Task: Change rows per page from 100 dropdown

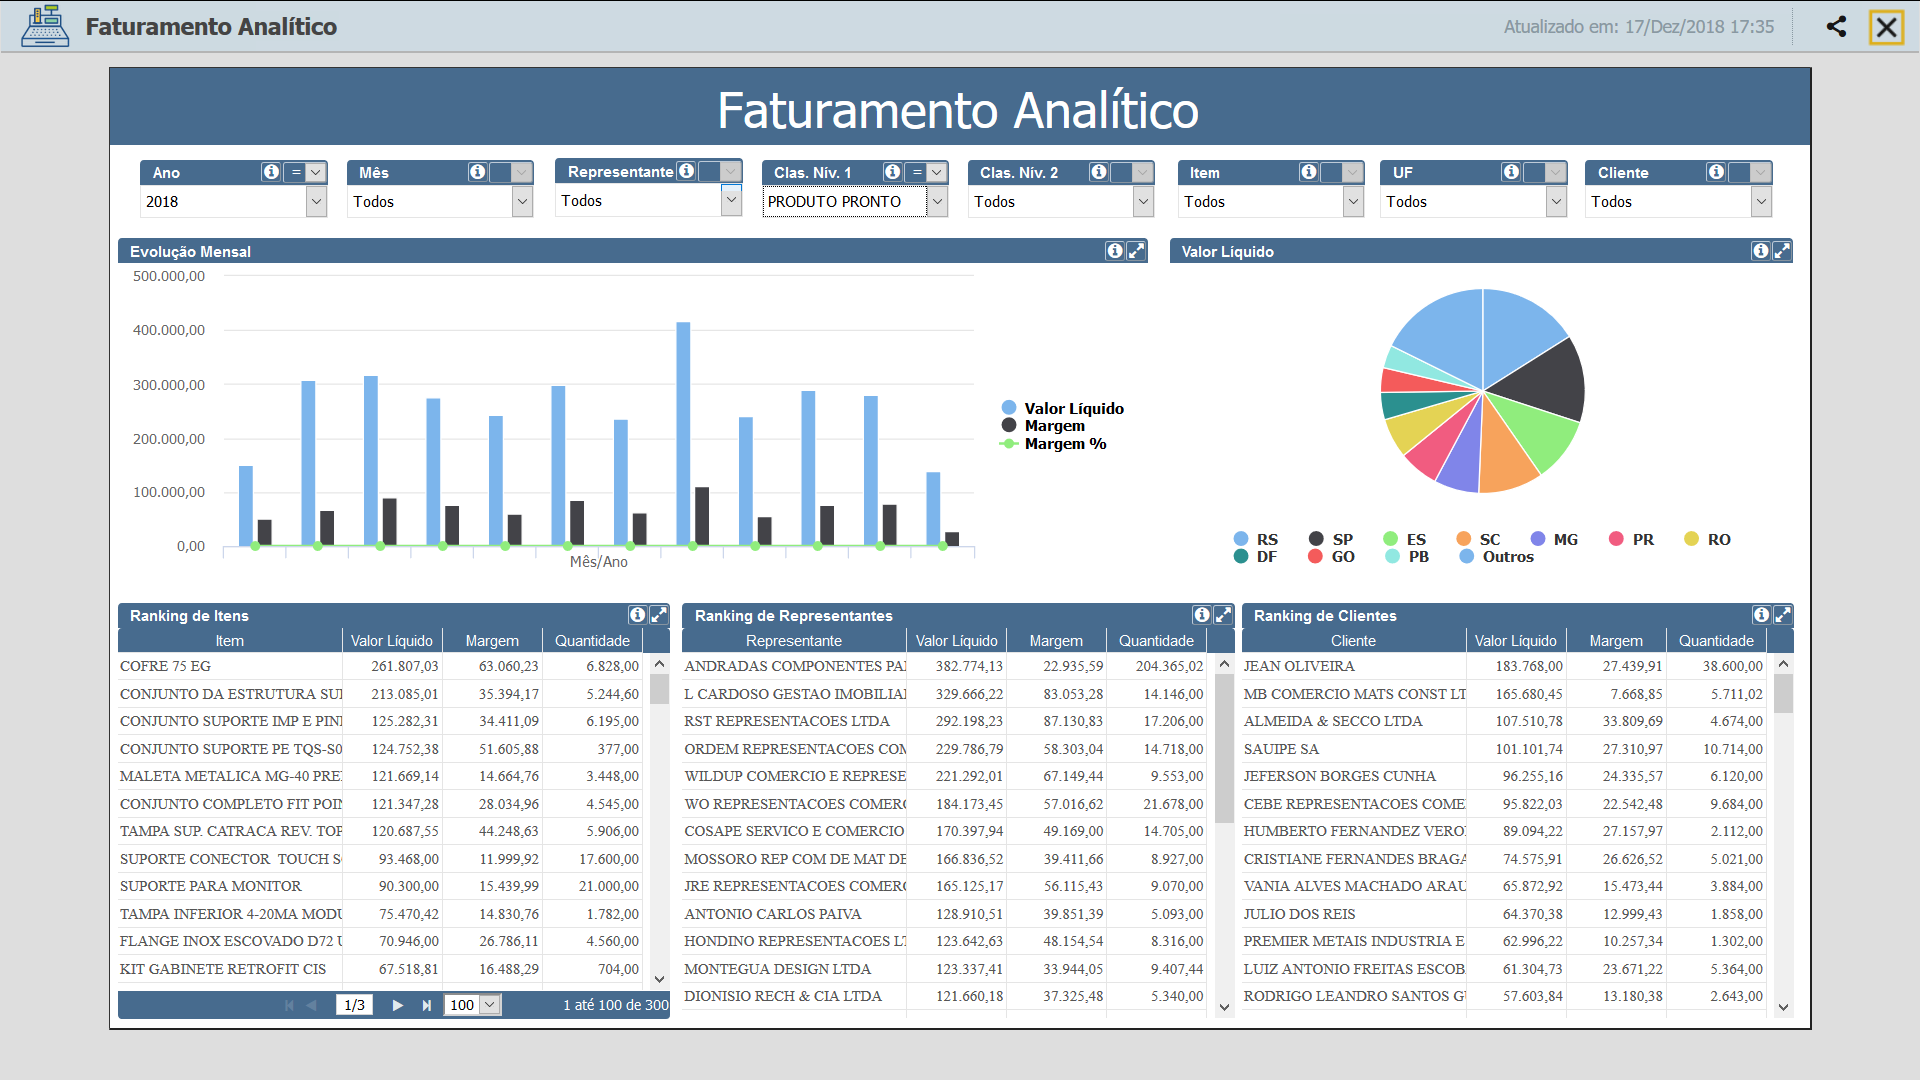Action: 470,1005
